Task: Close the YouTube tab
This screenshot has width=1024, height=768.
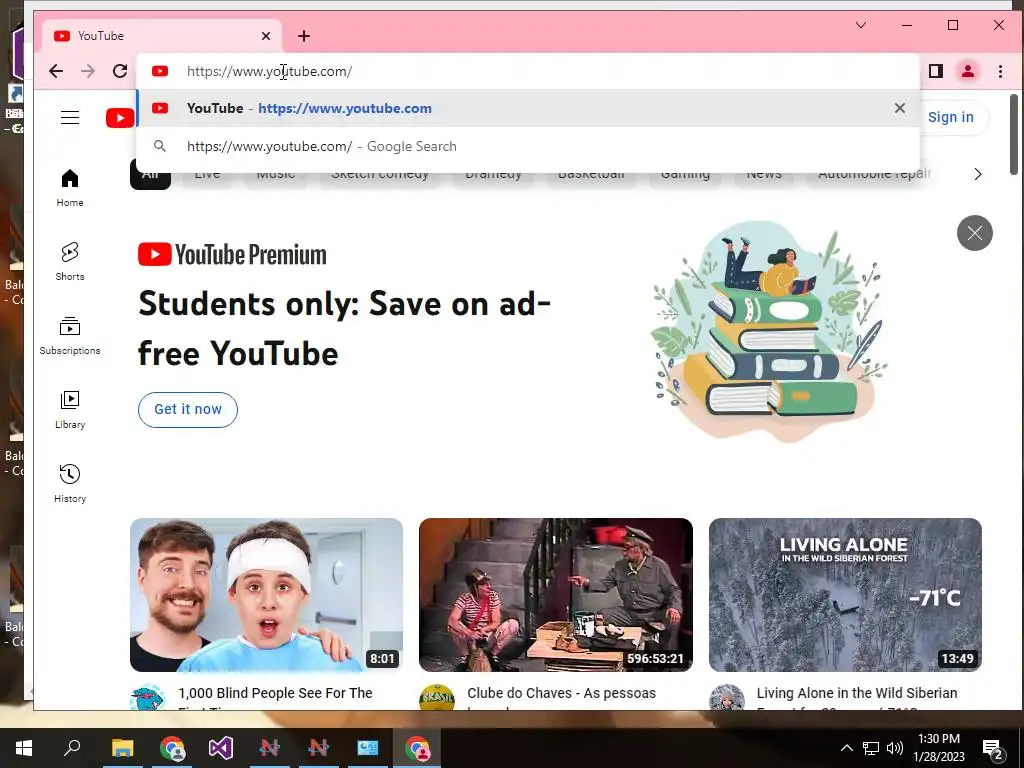Action: pos(266,36)
